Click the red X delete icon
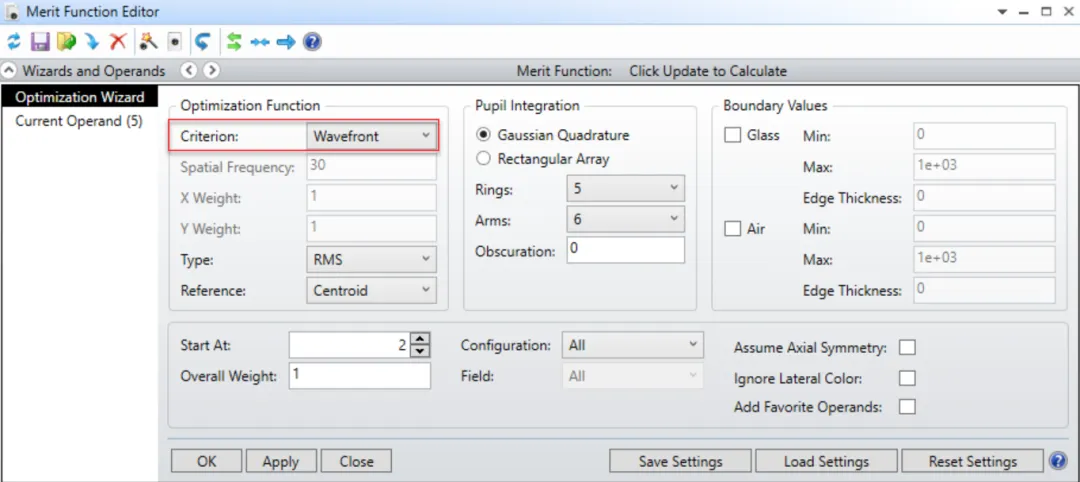Viewport: 1080px width, 482px height. click(x=118, y=42)
